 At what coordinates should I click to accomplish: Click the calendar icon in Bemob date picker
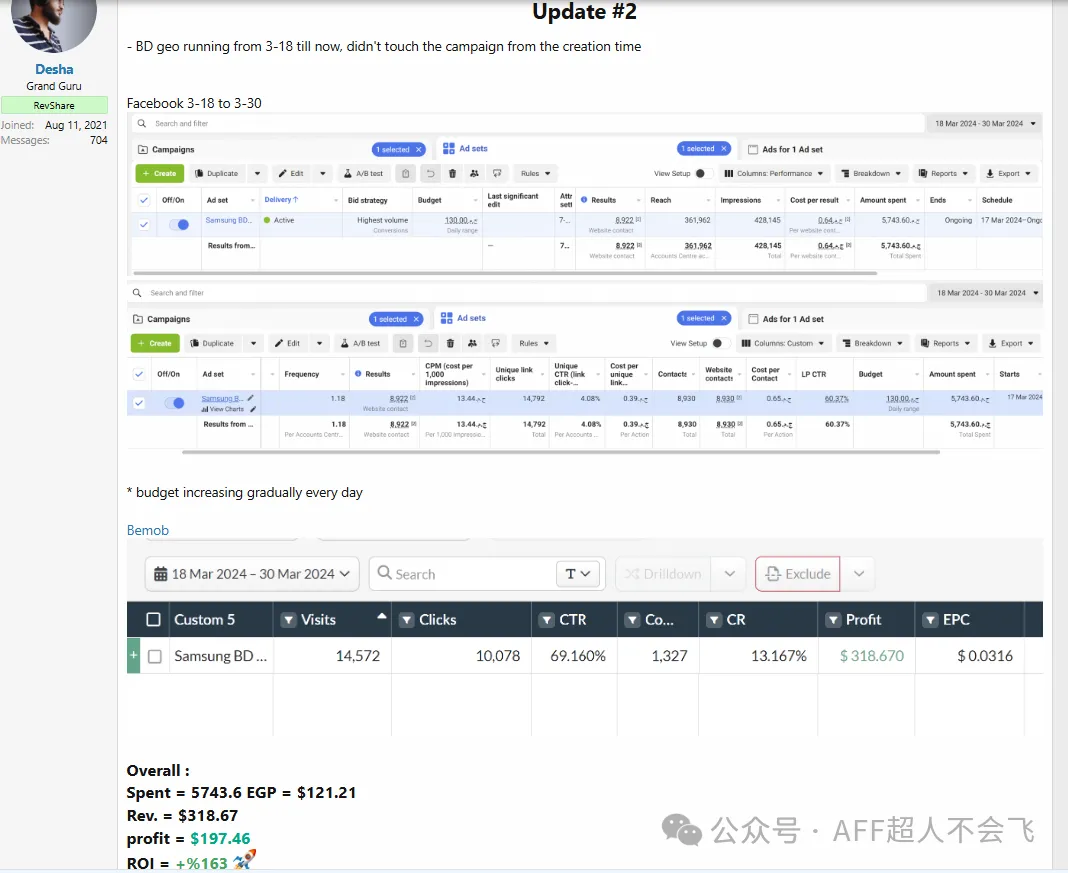click(x=160, y=574)
